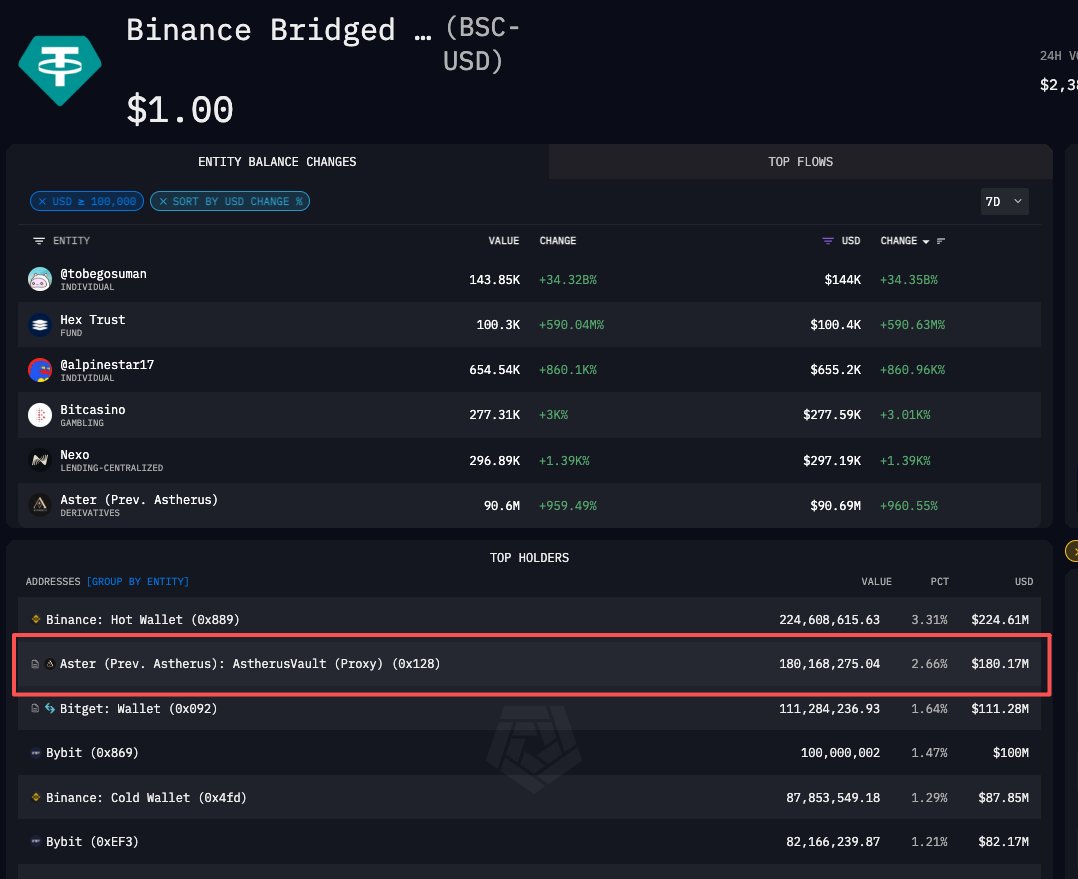
Task: Open Binance: Hot Wallet (0x889) address
Action: (142, 619)
